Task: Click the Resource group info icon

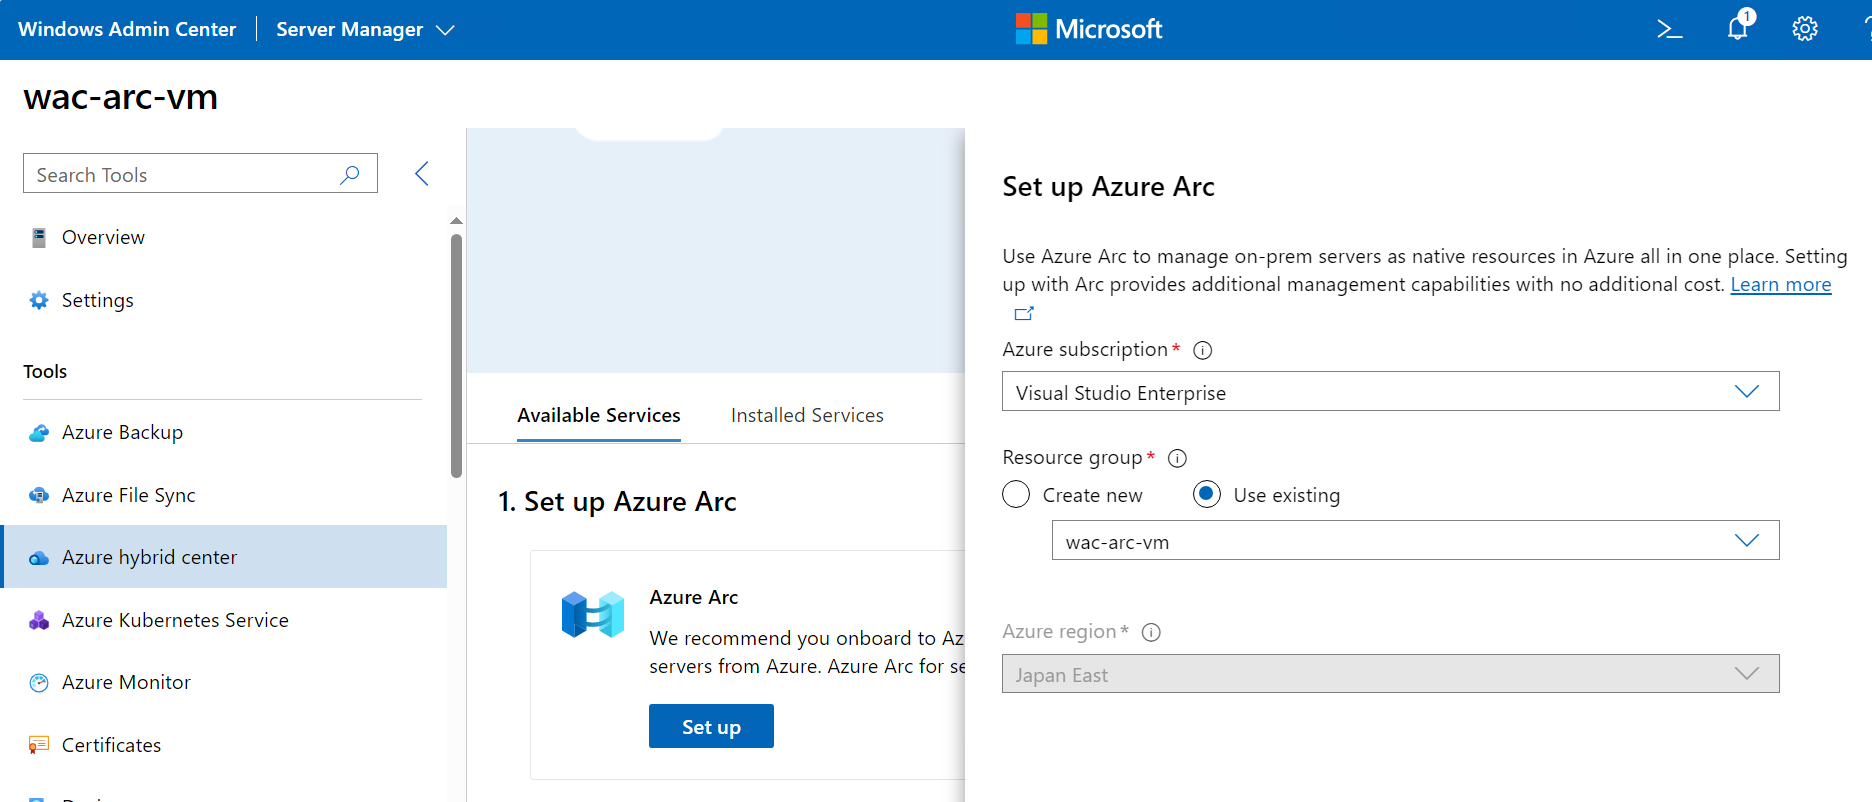Action: (1178, 458)
